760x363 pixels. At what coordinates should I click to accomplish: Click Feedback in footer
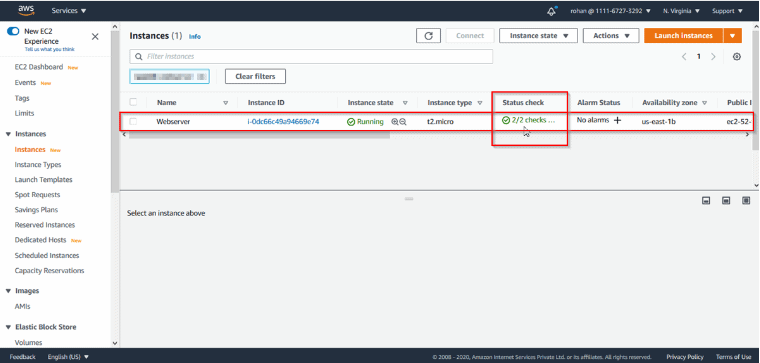[22, 357]
